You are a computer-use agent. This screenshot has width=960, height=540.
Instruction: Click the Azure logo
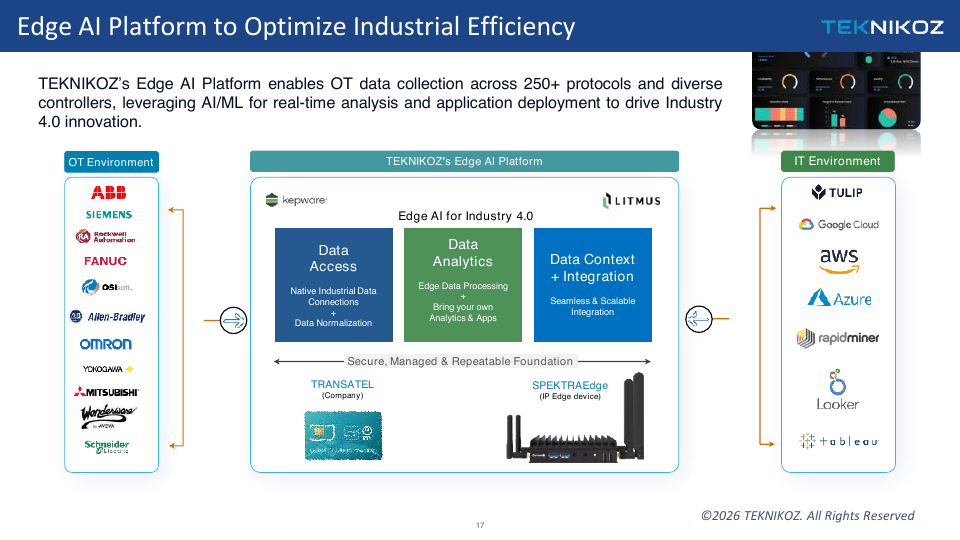[x=839, y=298]
